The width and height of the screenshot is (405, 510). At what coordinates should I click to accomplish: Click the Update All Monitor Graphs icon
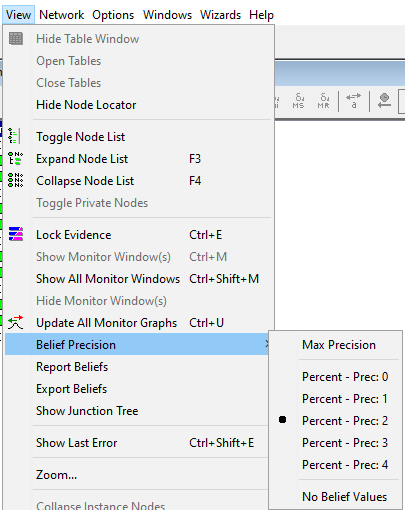(x=16, y=322)
